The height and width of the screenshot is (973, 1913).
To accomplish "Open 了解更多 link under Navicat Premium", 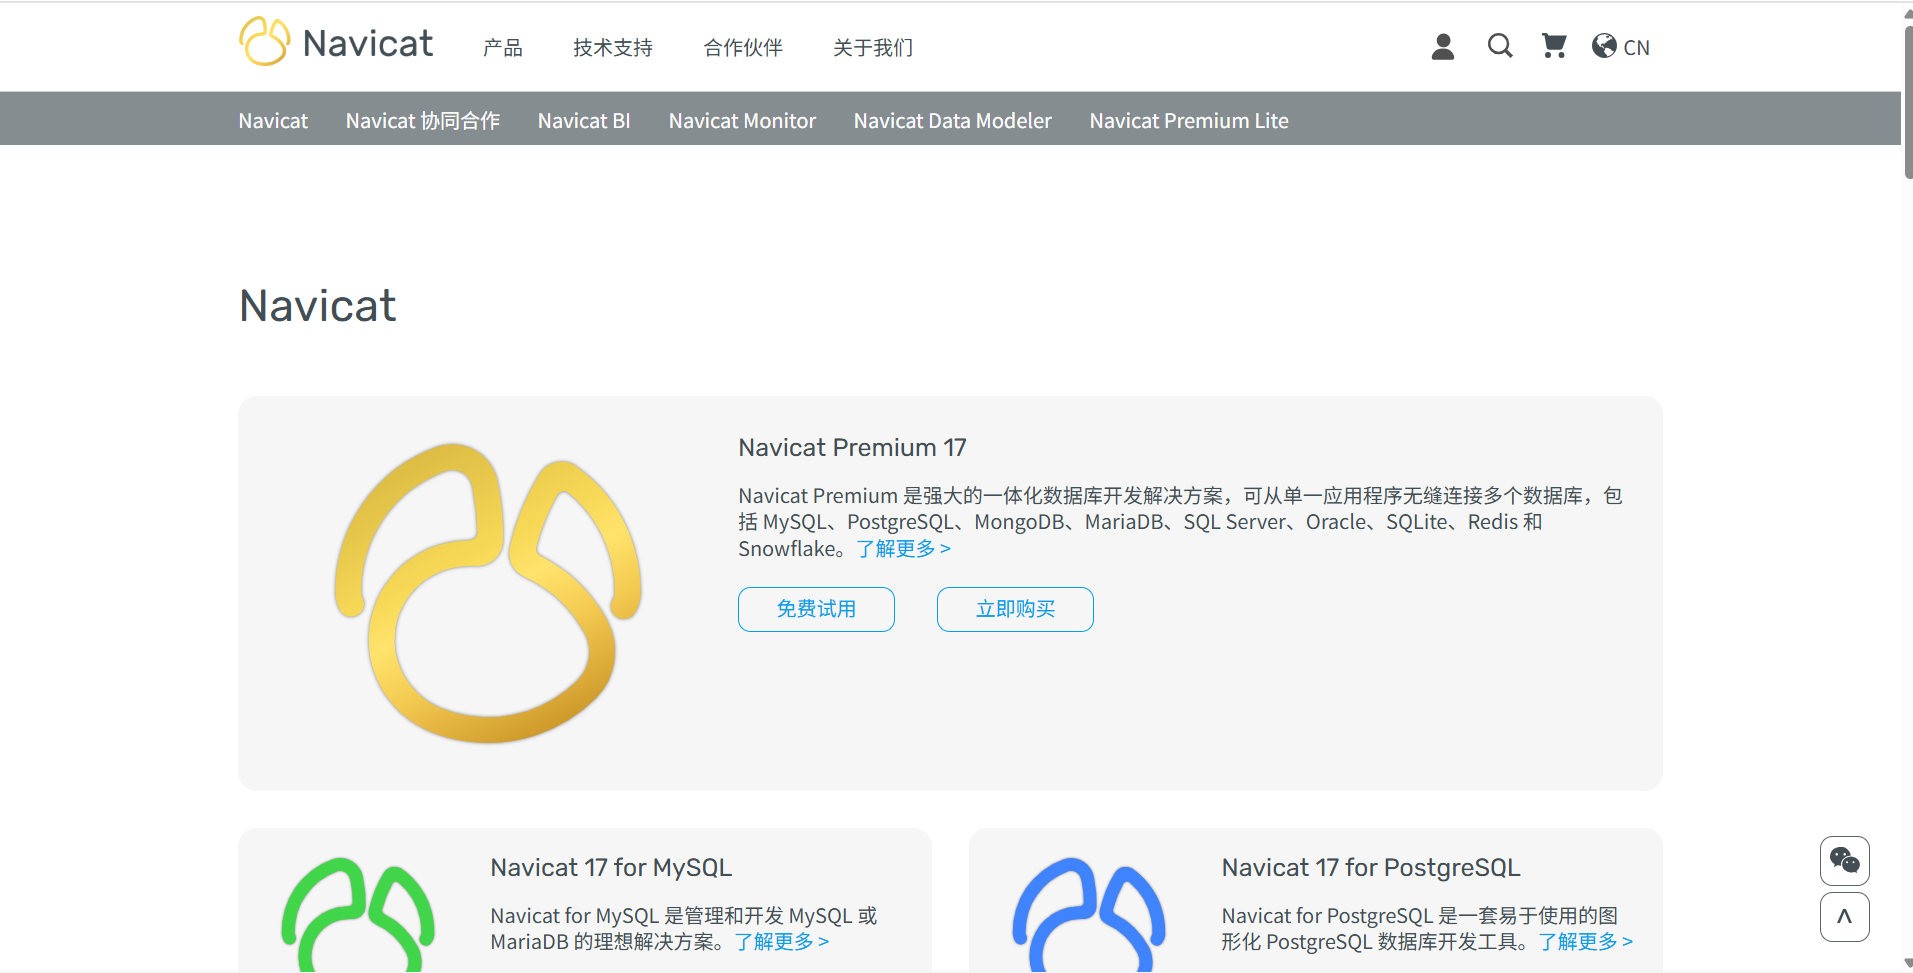I will 903,549.
